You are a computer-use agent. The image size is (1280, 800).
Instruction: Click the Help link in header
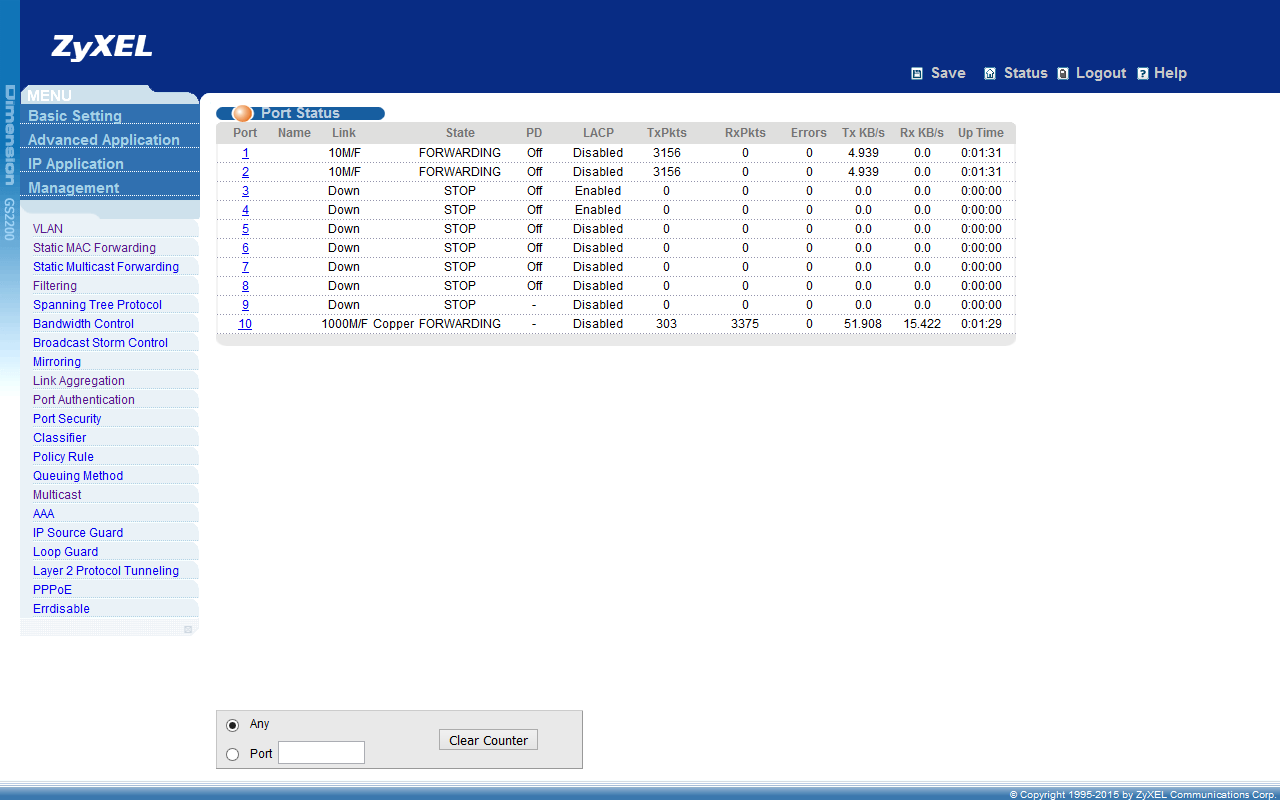pyautogui.click(x=1170, y=73)
